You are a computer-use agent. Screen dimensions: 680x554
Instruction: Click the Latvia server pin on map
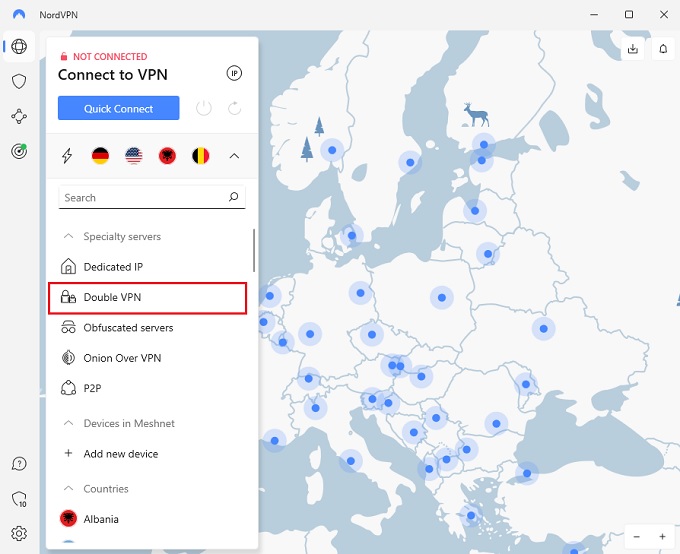click(x=475, y=211)
